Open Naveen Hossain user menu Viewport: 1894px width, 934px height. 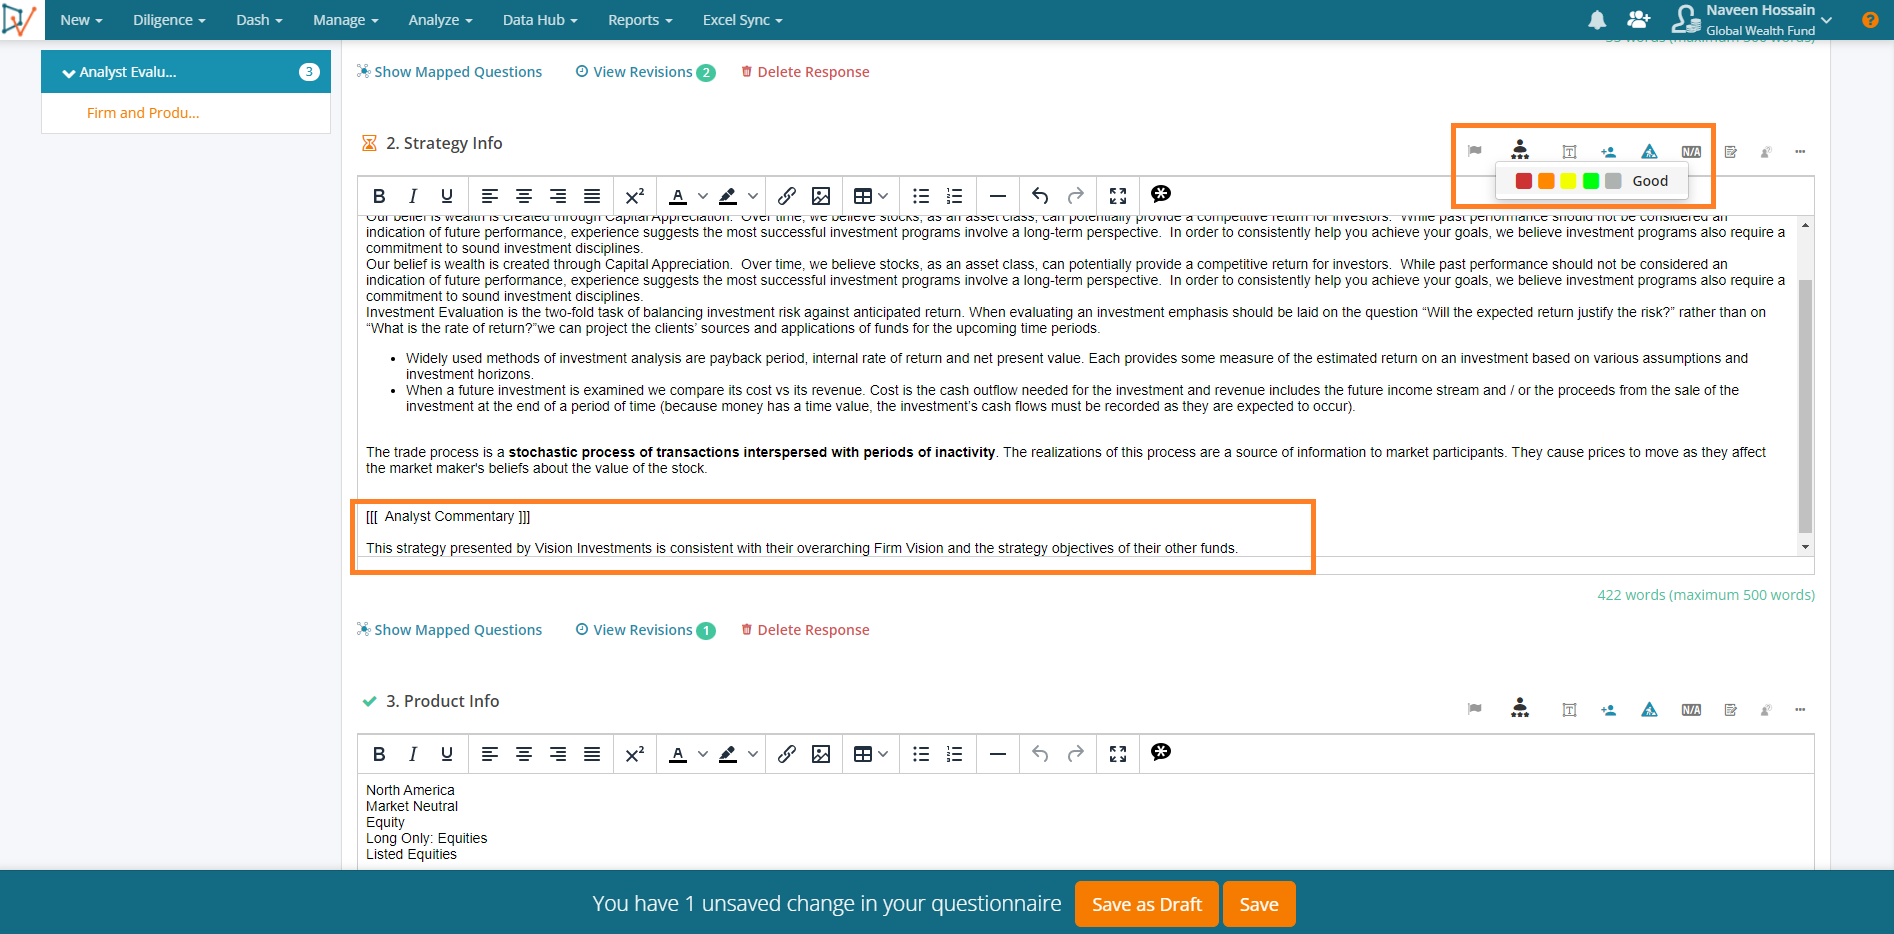click(1752, 20)
